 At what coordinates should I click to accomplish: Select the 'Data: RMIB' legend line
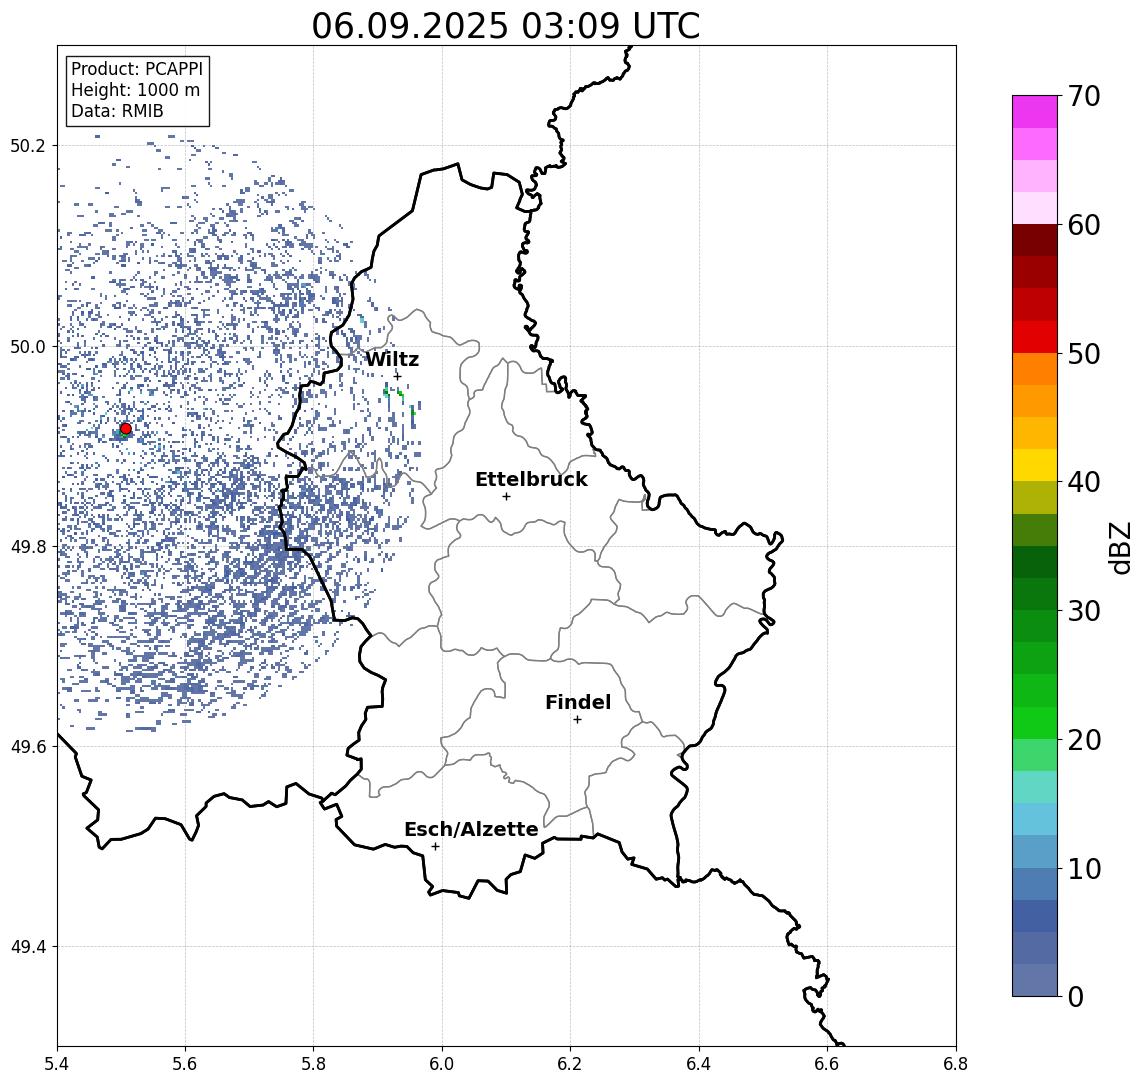117,111
